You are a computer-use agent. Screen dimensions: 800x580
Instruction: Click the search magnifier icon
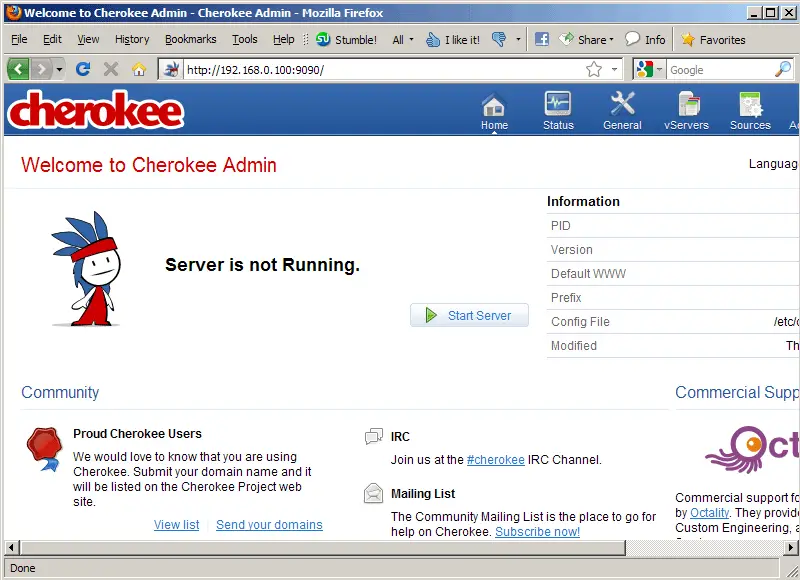(x=783, y=69)
